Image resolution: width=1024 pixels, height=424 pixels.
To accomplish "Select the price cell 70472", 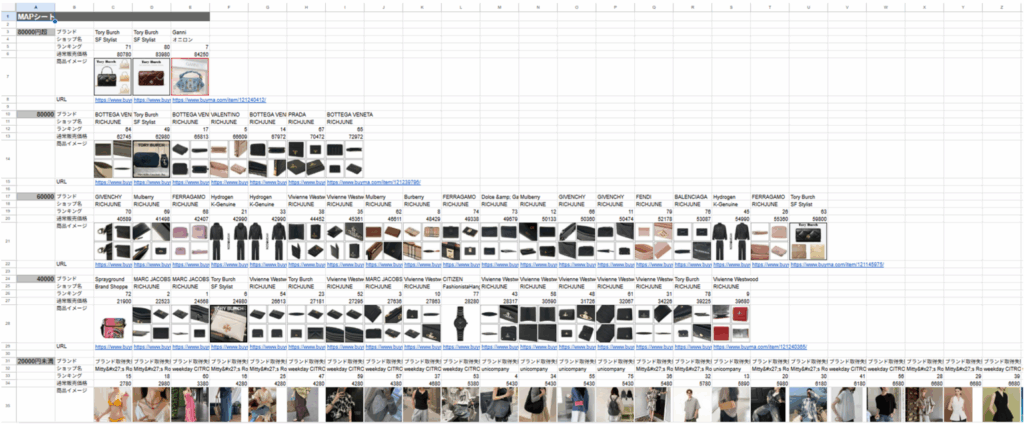I will (x=306, y=137).
